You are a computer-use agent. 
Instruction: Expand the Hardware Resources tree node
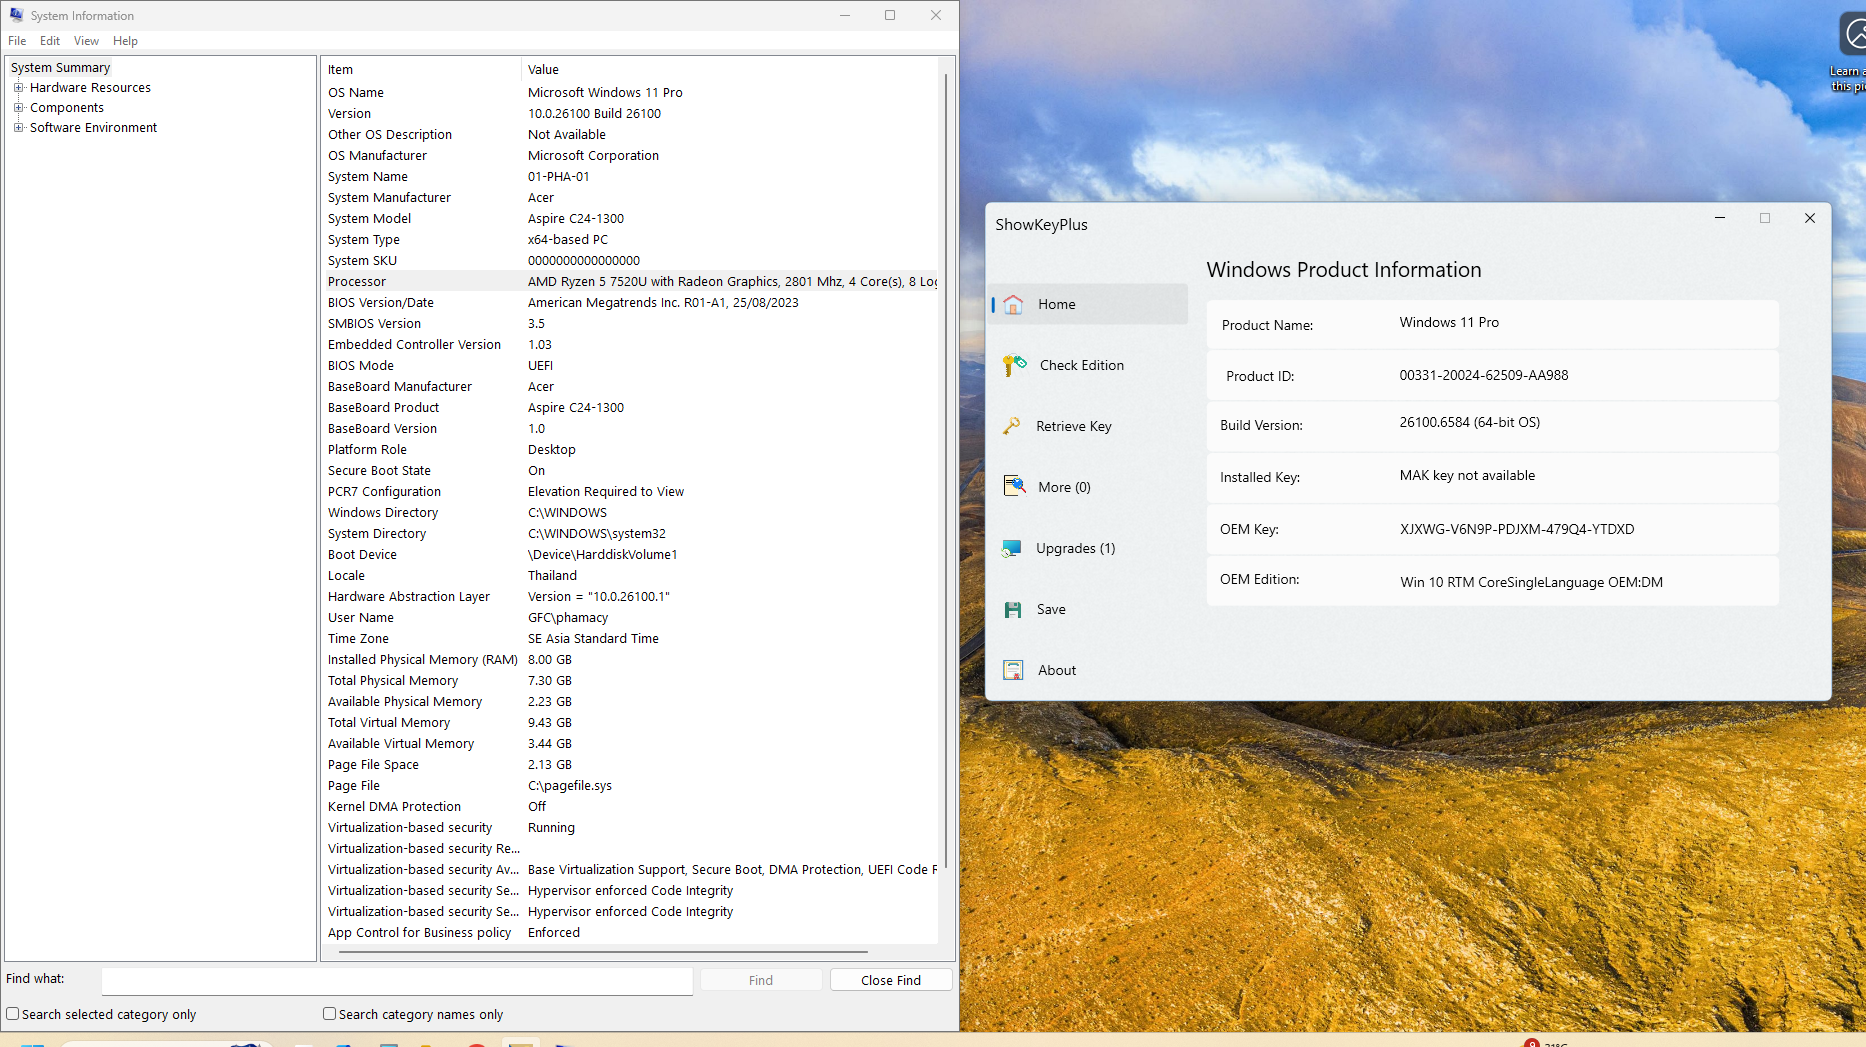click(x=18, y=88)
